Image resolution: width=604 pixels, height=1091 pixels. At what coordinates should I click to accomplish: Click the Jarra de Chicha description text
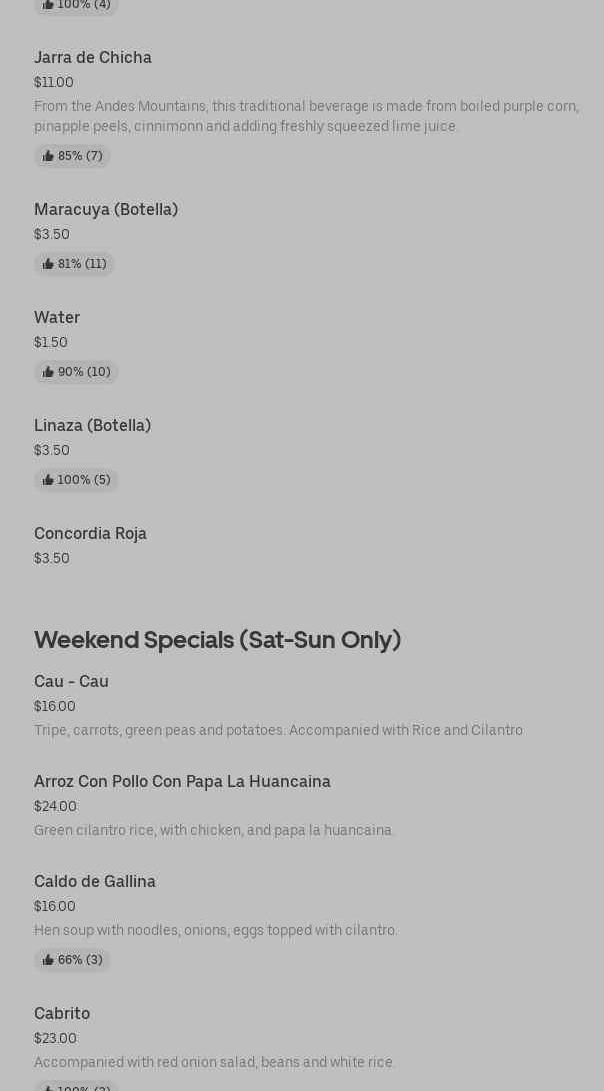[306, 116]
